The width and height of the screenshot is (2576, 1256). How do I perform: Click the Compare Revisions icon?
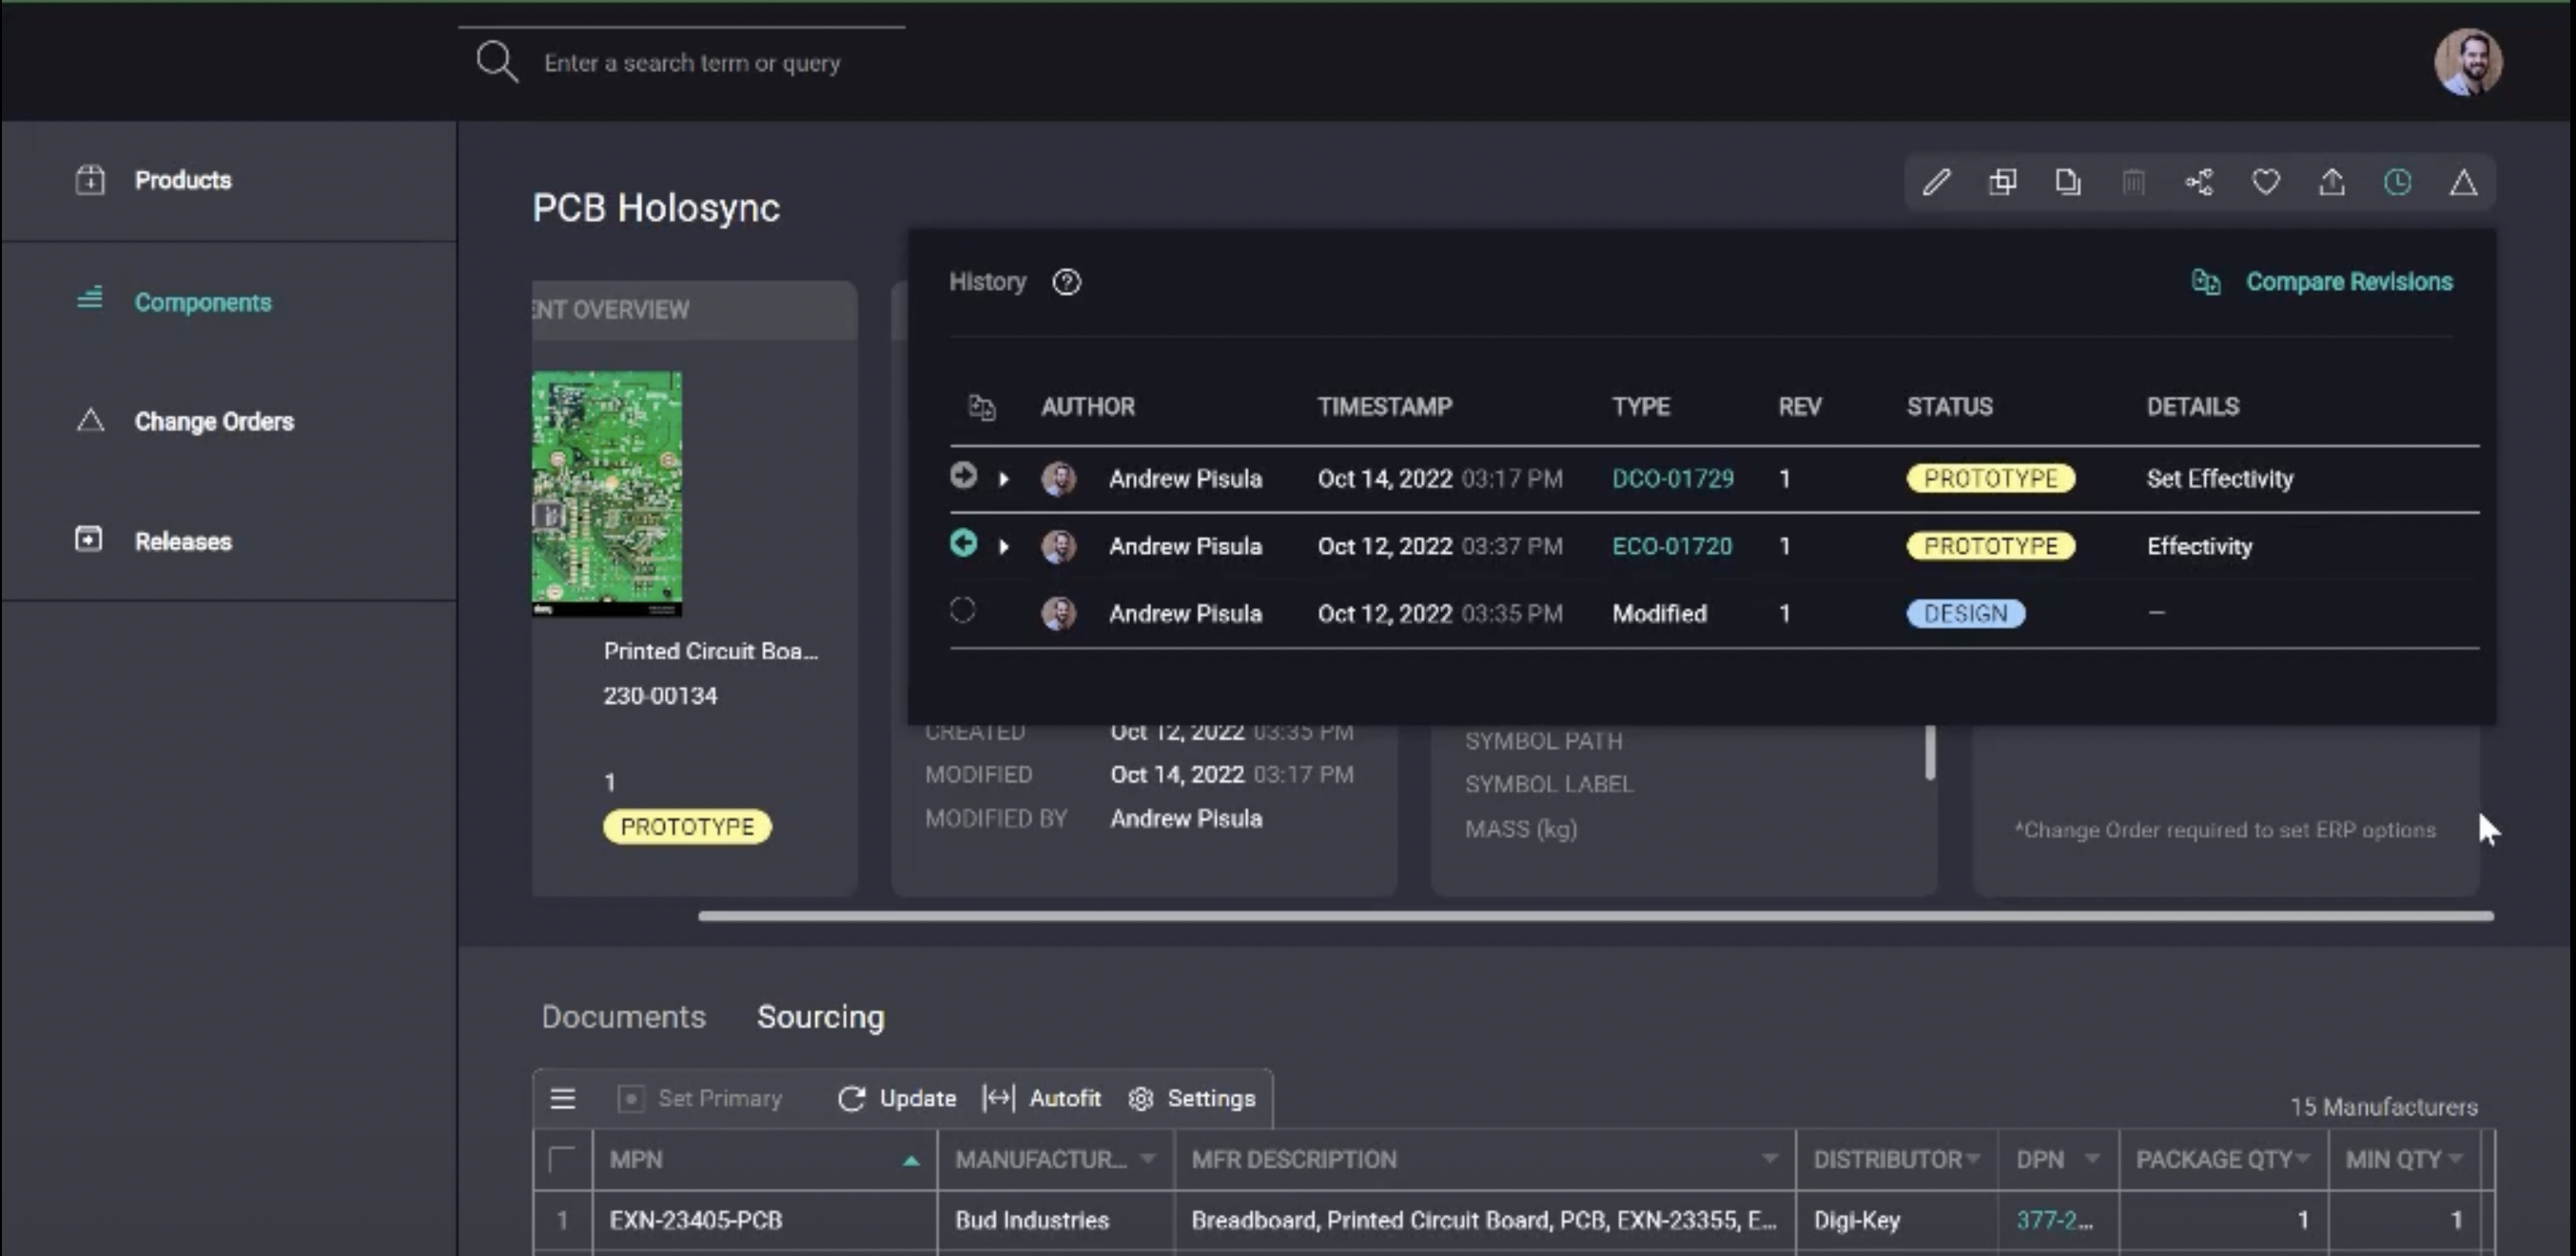2206,282
